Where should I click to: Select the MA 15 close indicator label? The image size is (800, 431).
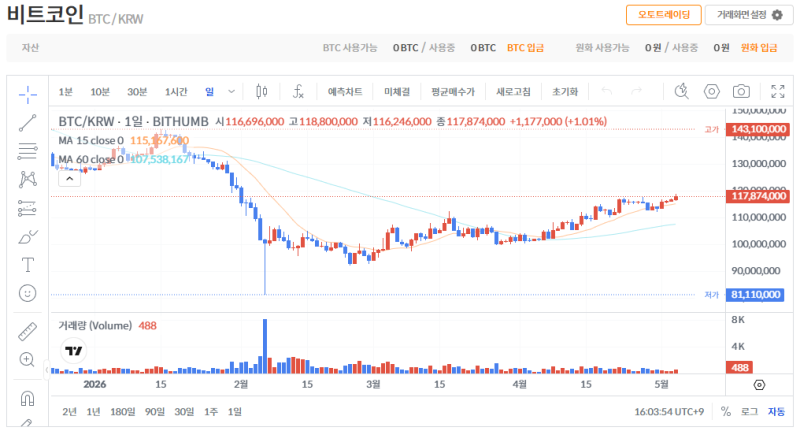click(x=91, y=140)
